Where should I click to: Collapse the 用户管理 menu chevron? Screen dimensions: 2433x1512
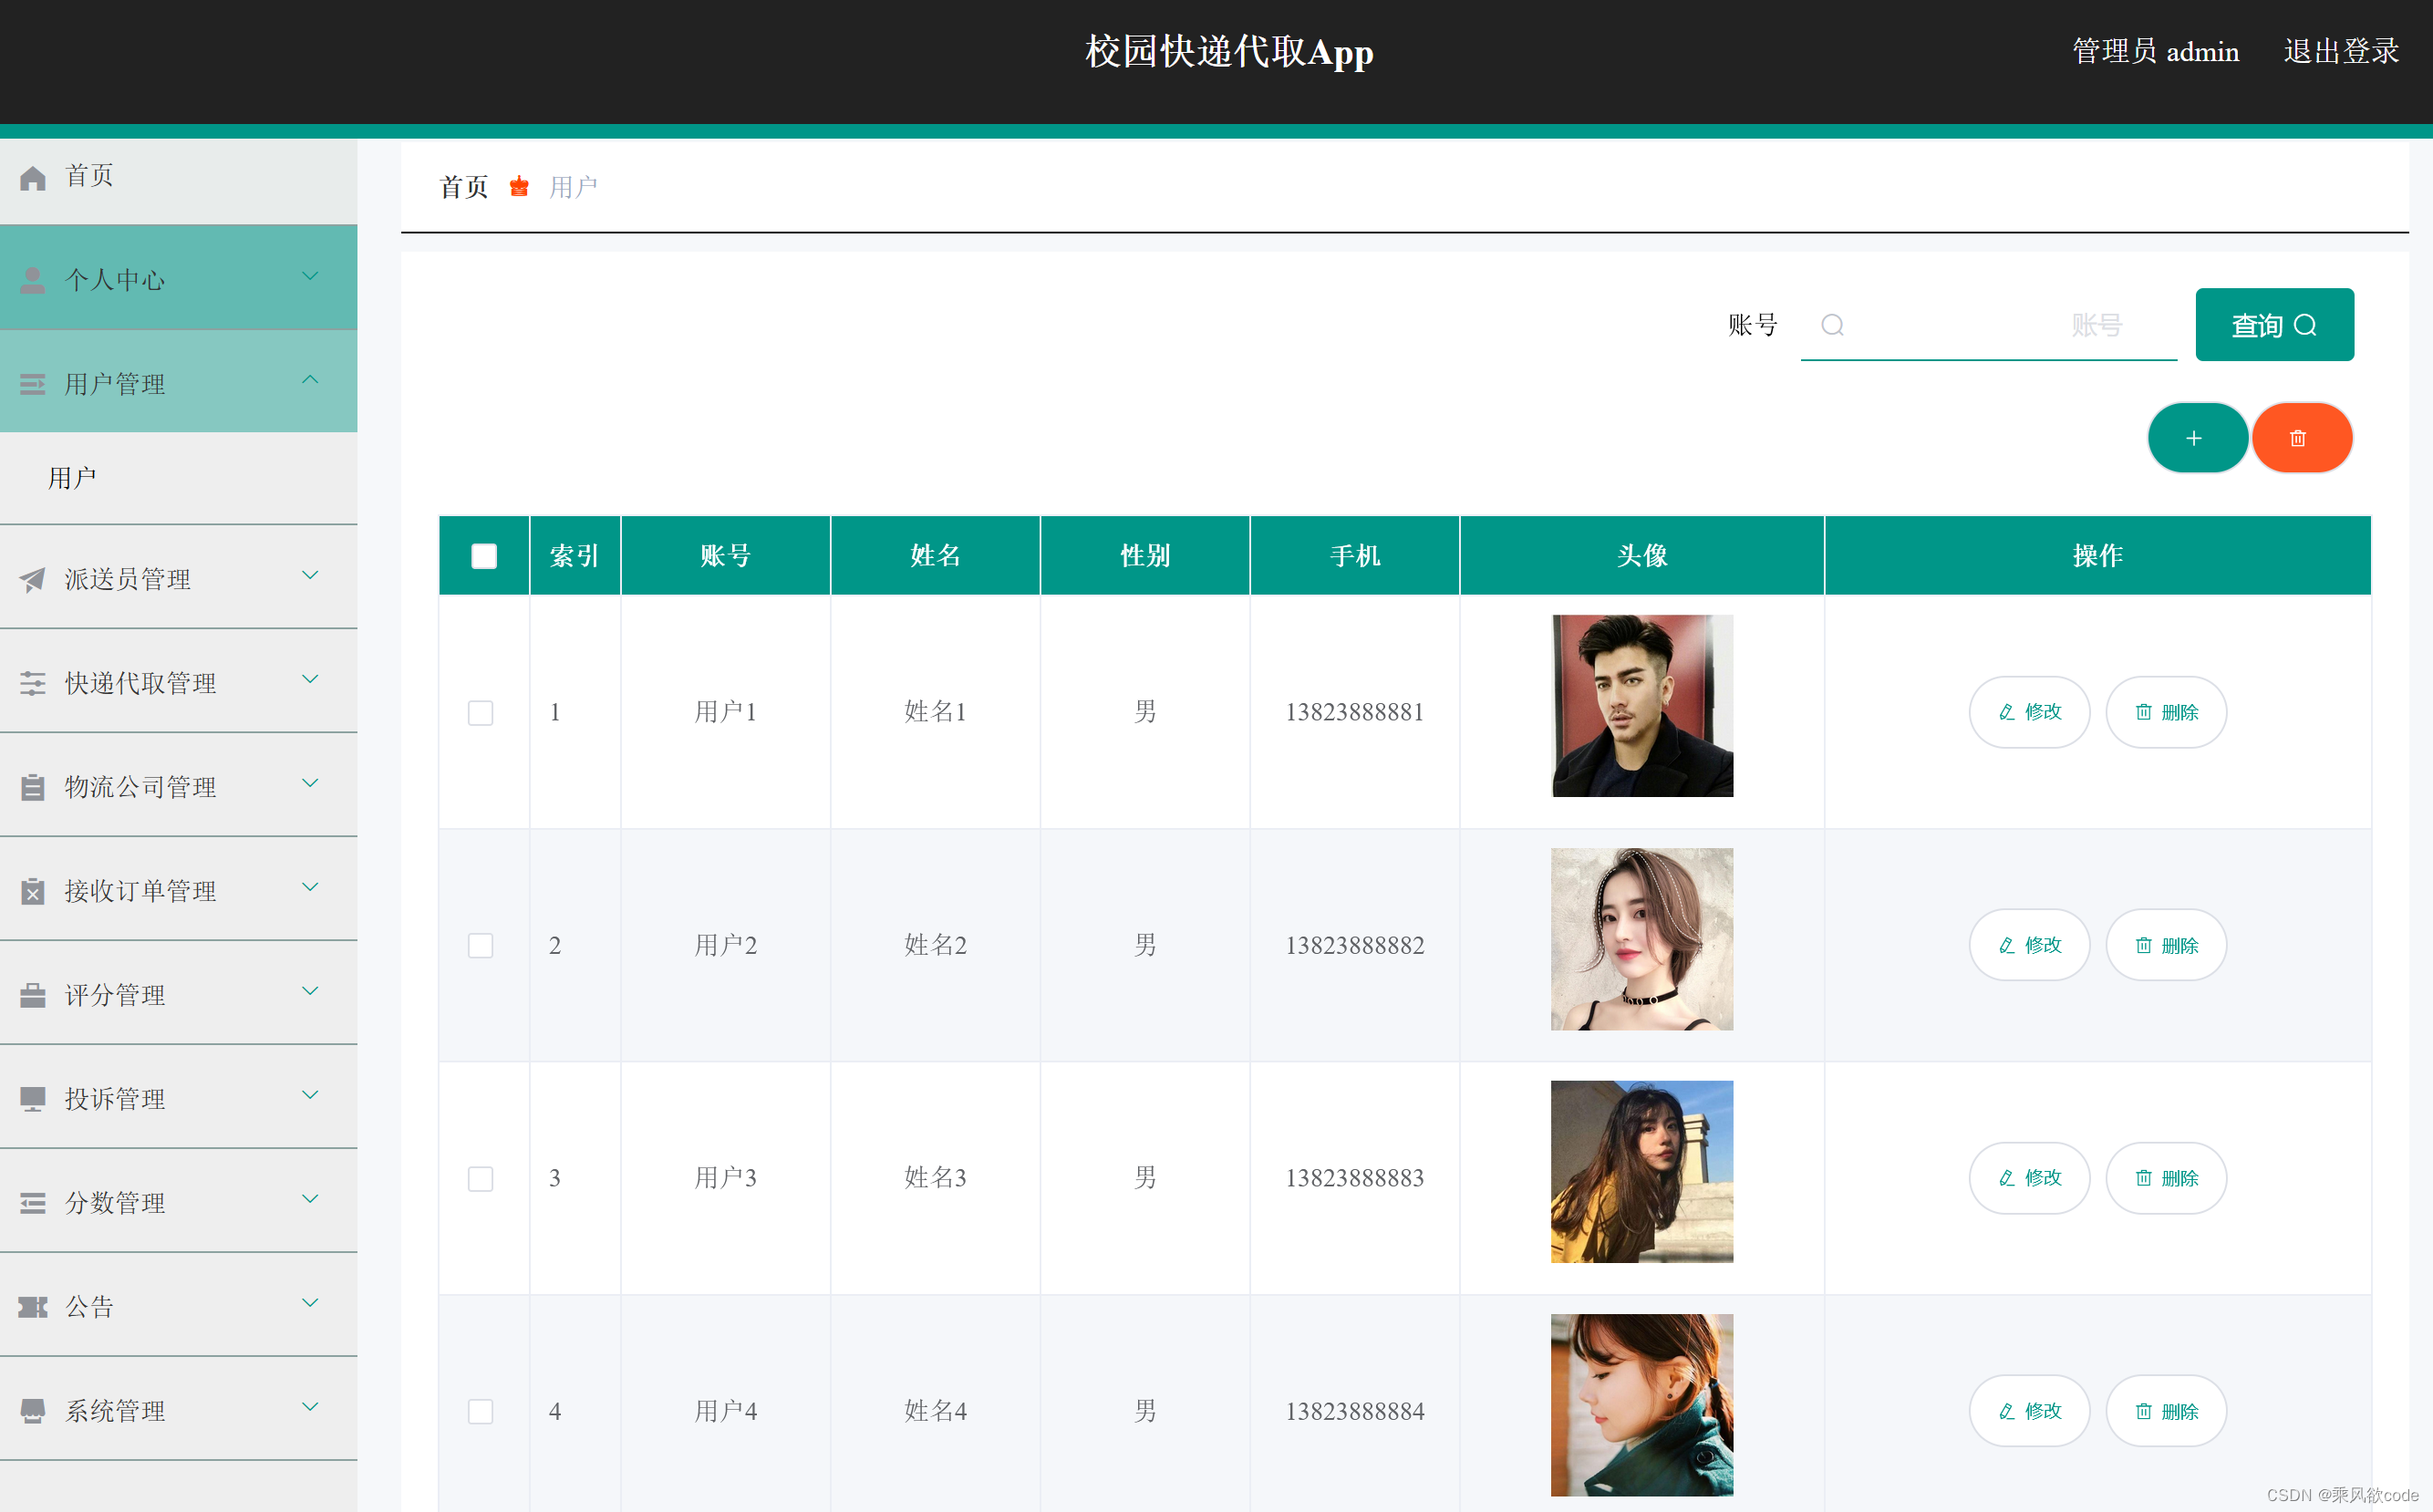coord(310,380)
